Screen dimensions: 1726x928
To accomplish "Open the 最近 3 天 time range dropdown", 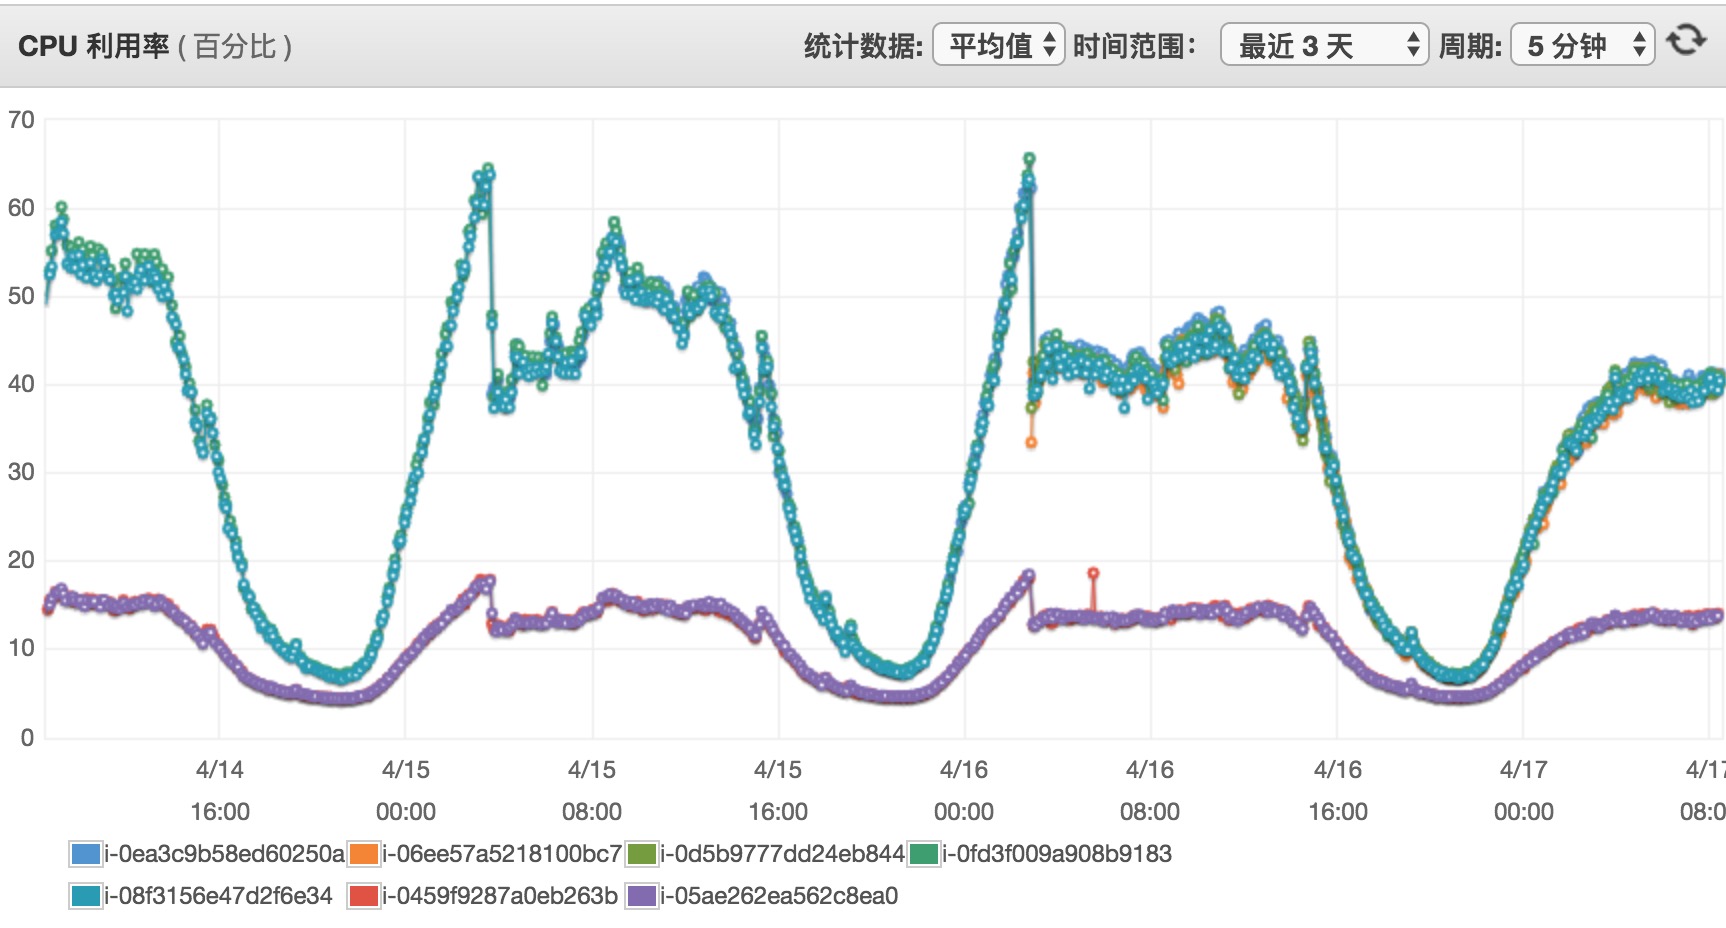I will pos(1324,45).
